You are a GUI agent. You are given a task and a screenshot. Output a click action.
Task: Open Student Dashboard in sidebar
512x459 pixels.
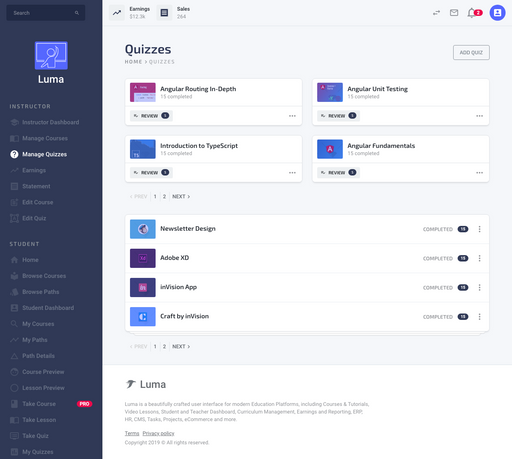48,308
